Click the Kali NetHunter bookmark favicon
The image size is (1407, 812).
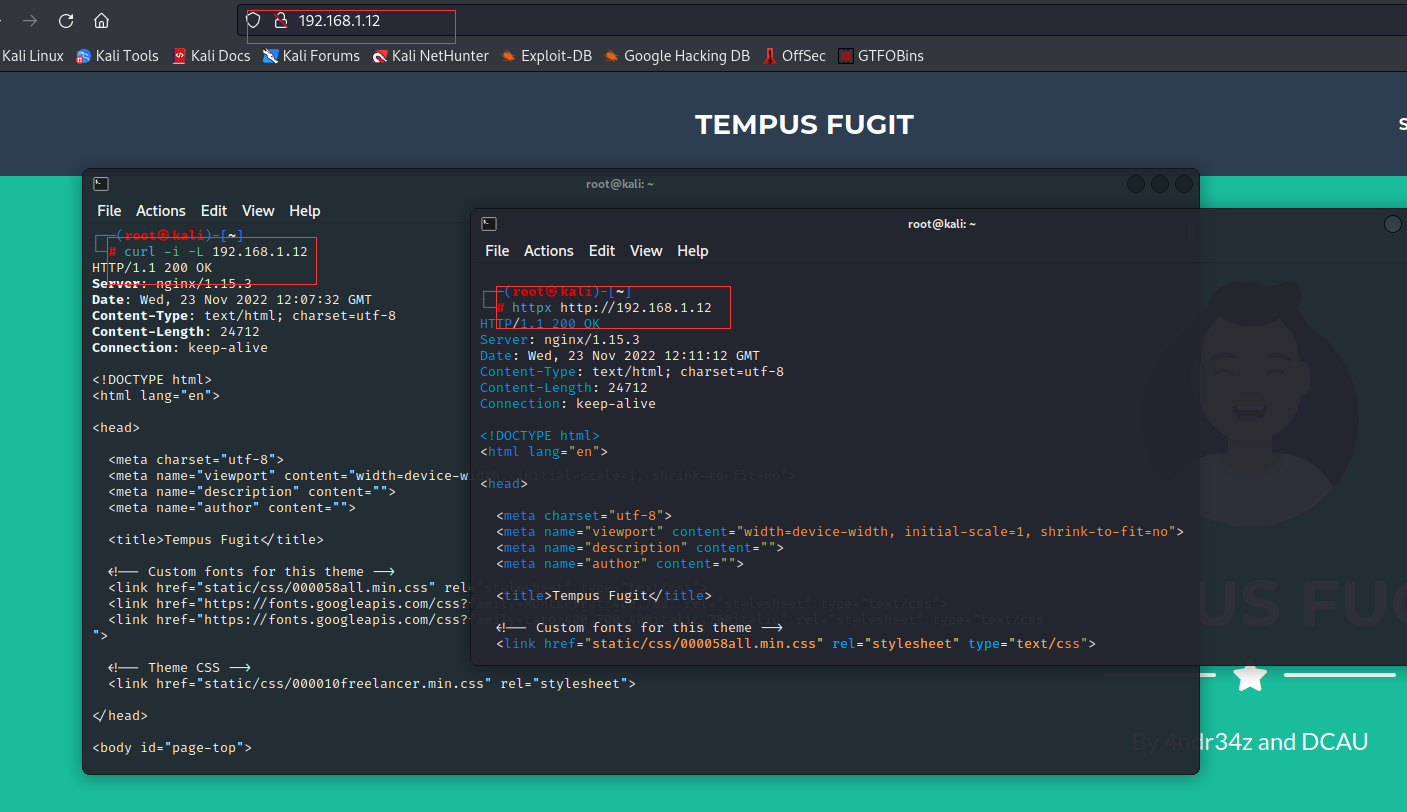[x=380, y=56]
